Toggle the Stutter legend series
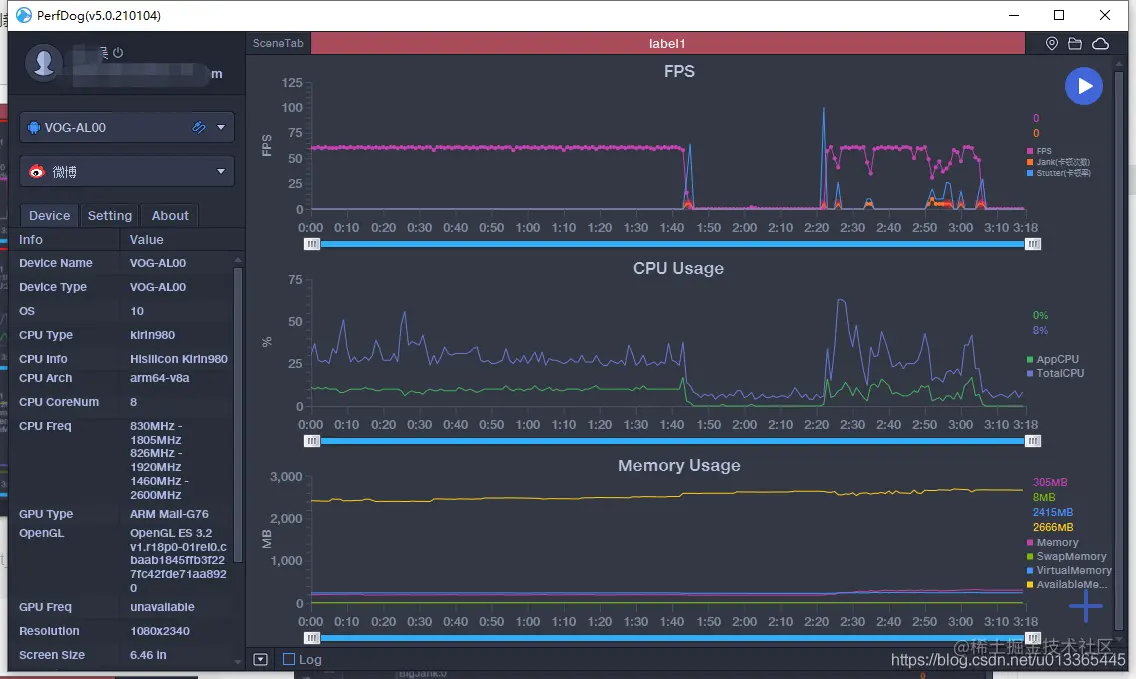 pos(1058,172)
